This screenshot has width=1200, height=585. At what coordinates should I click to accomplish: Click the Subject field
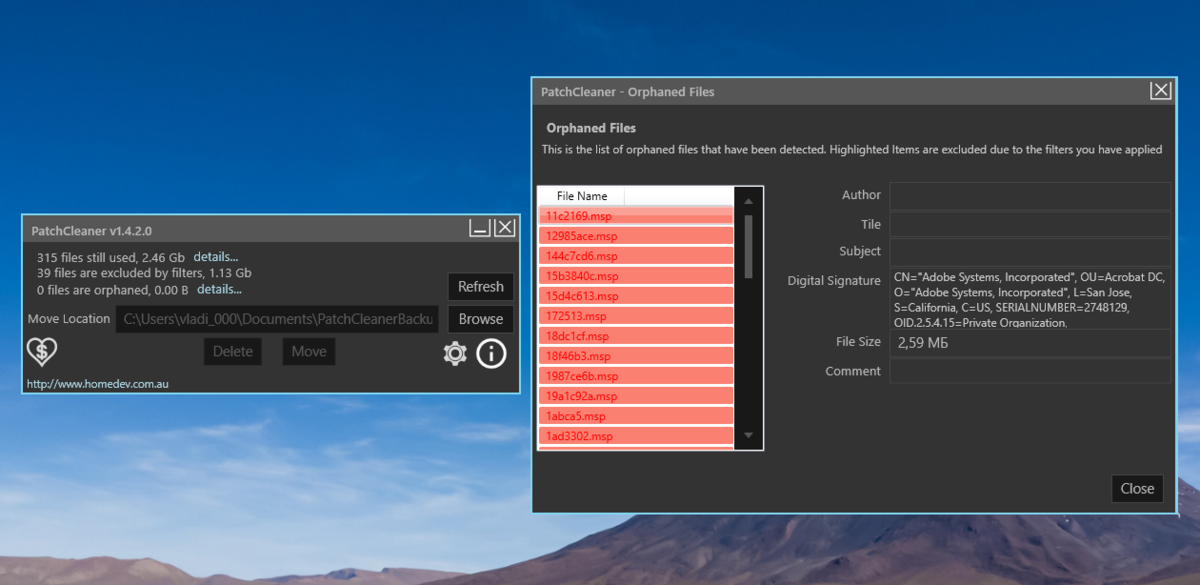coord(1030,251)
